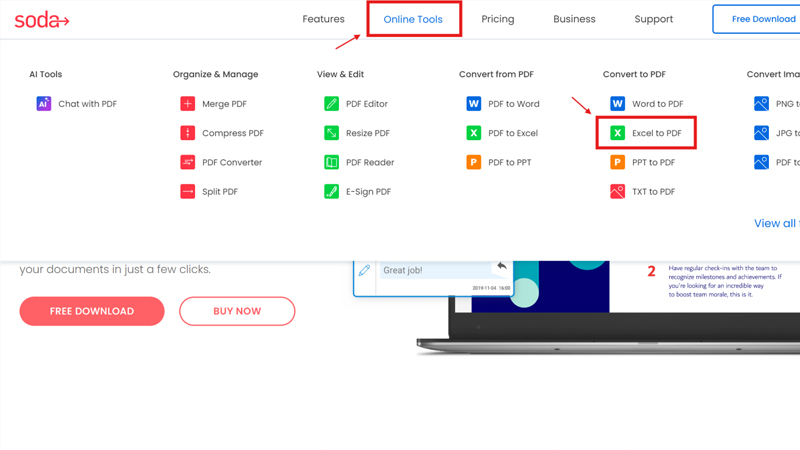The width and height of the screenshot is (800, 450).
Task: Open the Features menu
Action: point(323,19)
